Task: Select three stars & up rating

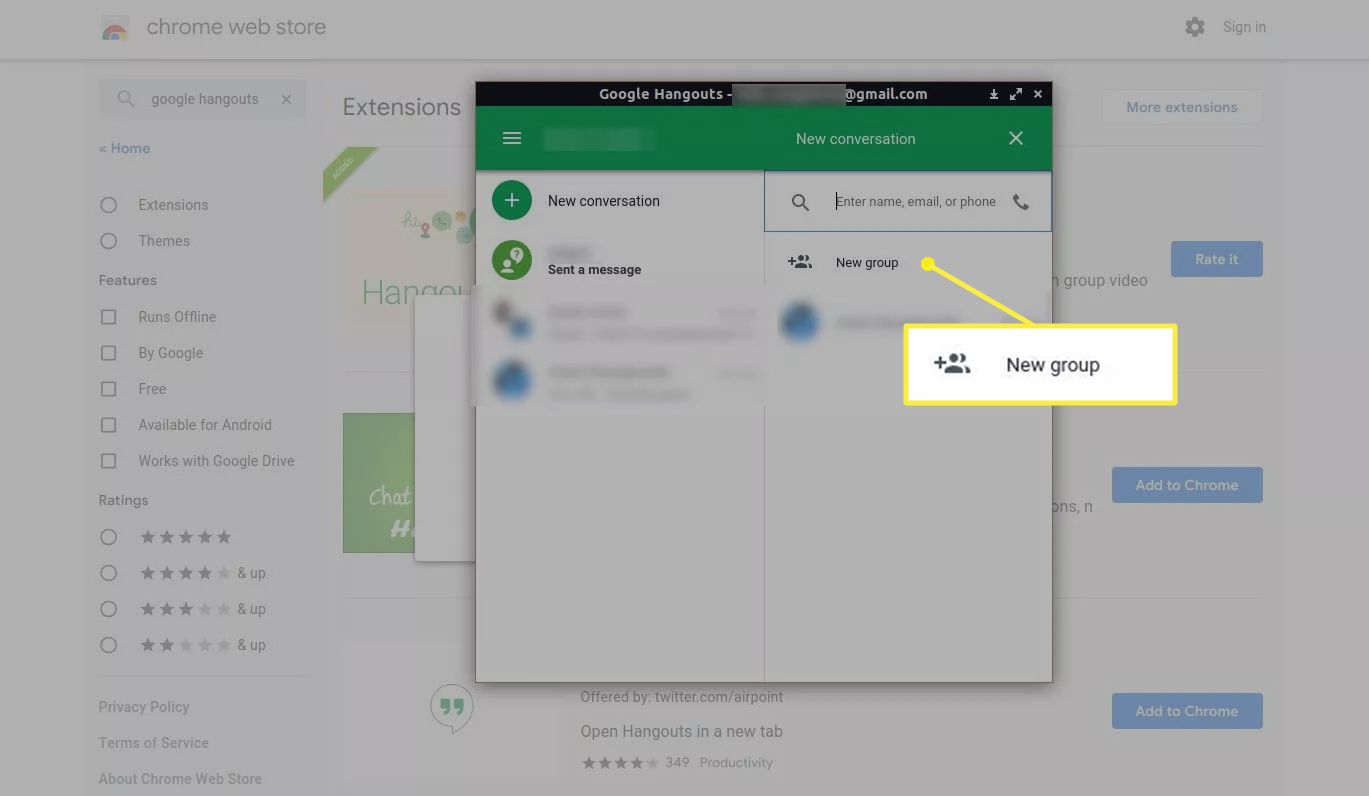Action: point(109,609)
